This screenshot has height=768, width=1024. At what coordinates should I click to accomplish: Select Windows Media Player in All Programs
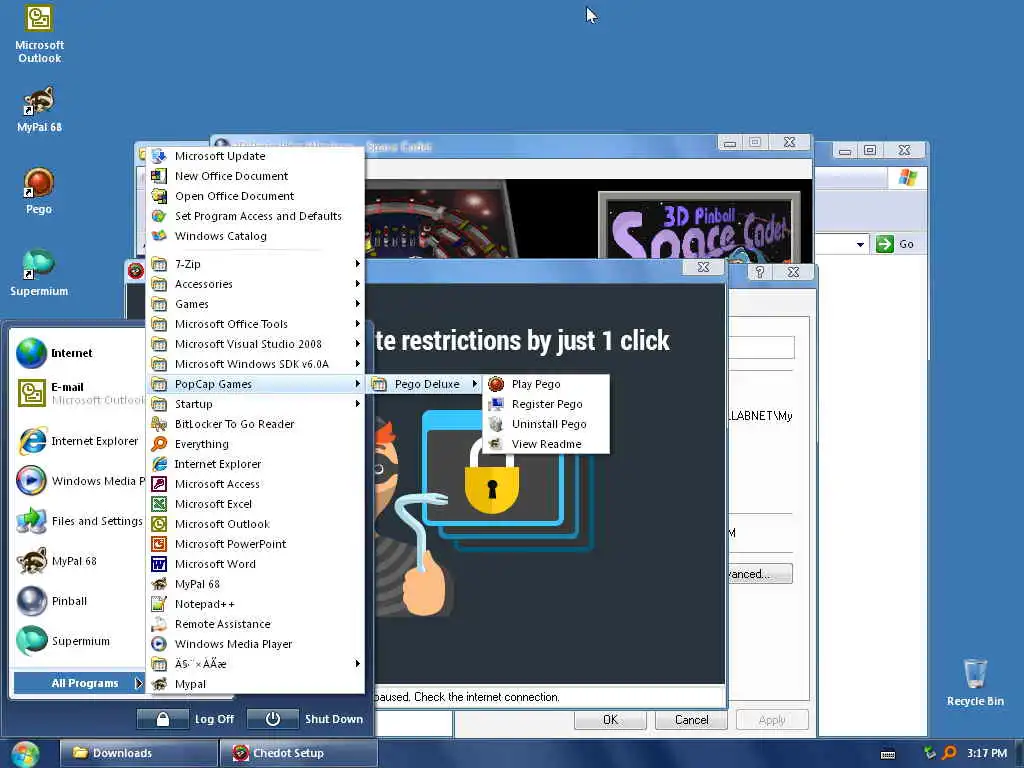[255, 644]
